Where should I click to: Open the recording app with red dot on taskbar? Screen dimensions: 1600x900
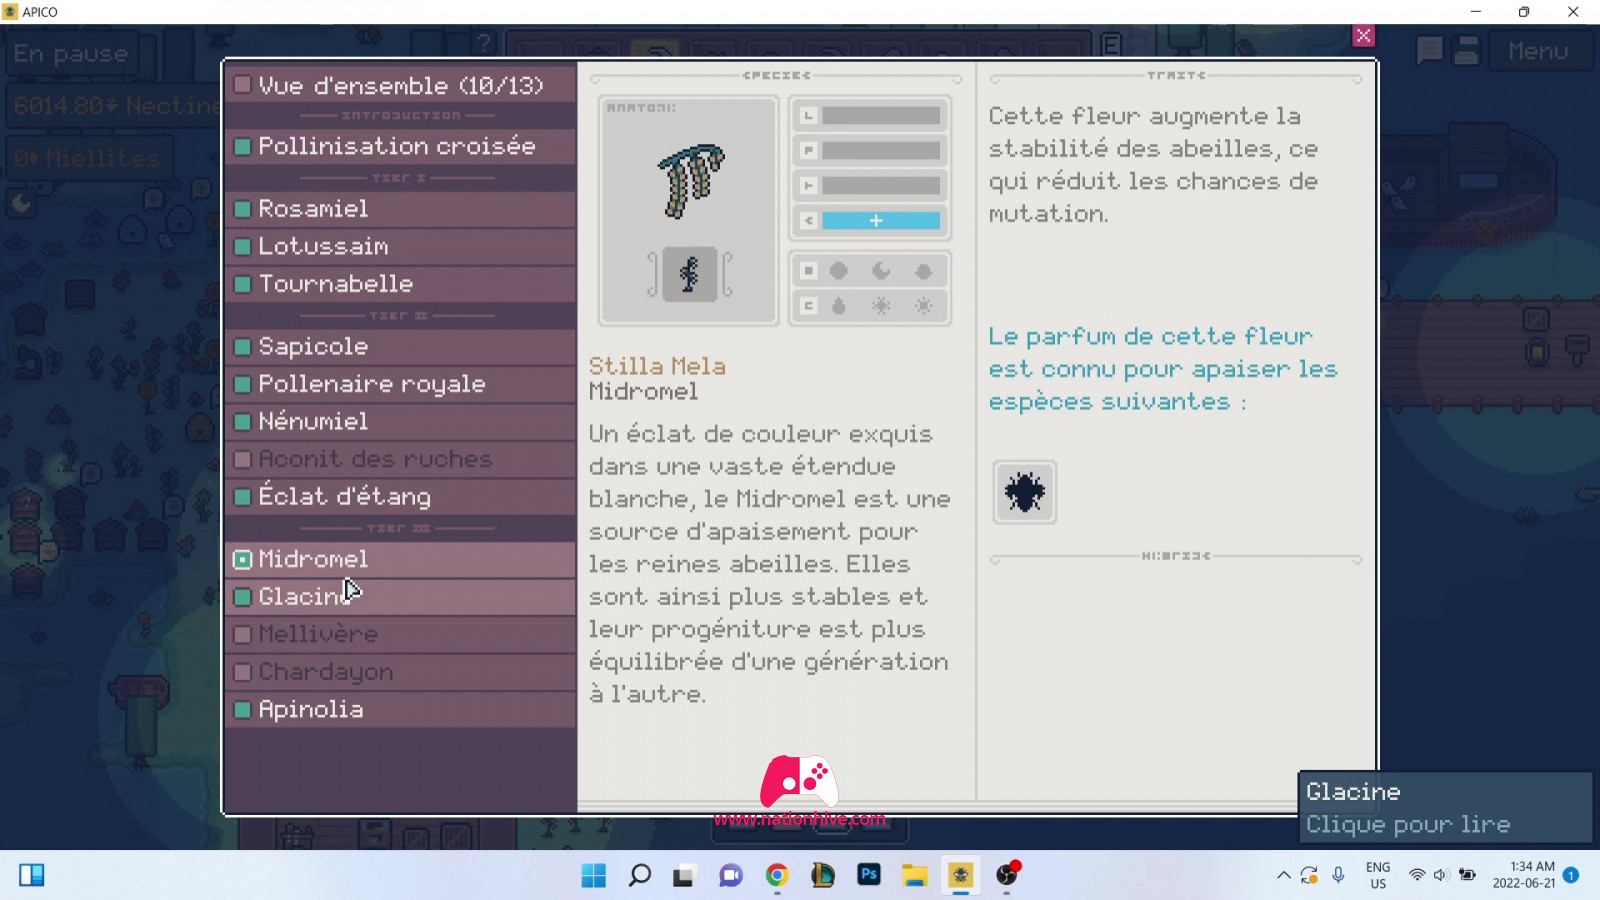[x=1007, y=875]
